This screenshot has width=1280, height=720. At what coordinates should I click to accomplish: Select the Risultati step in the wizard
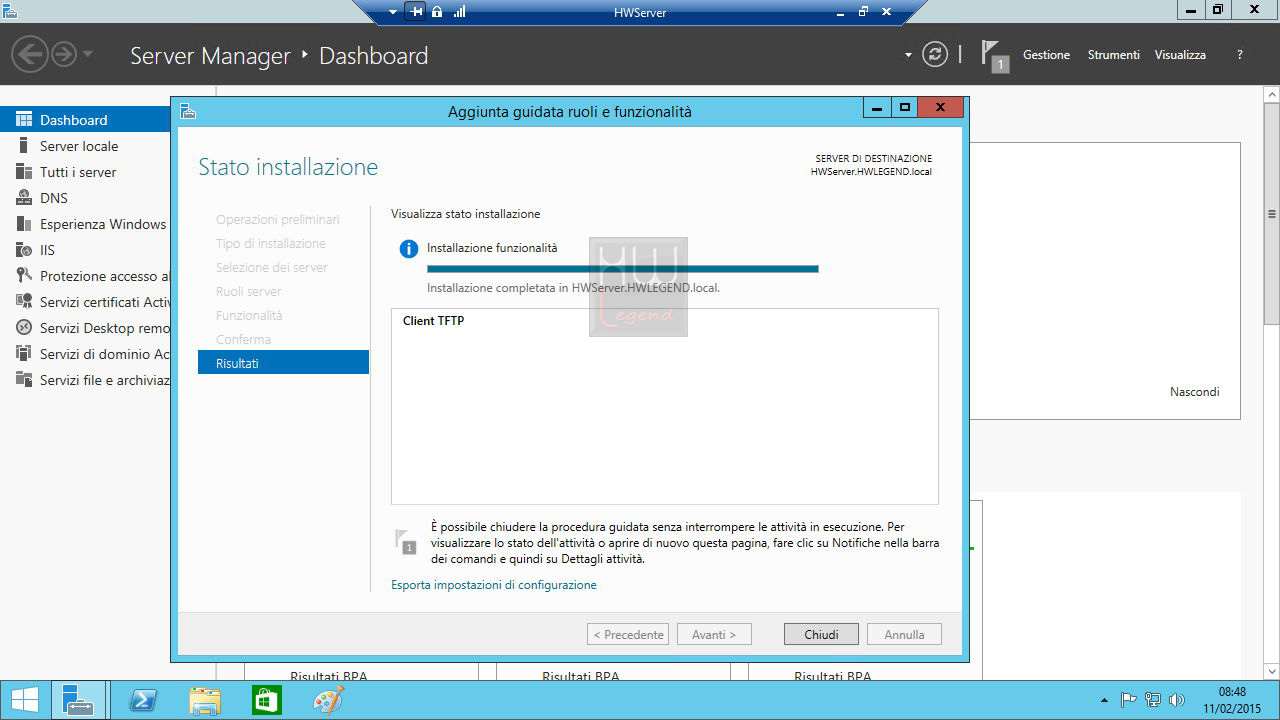(284, 363)
